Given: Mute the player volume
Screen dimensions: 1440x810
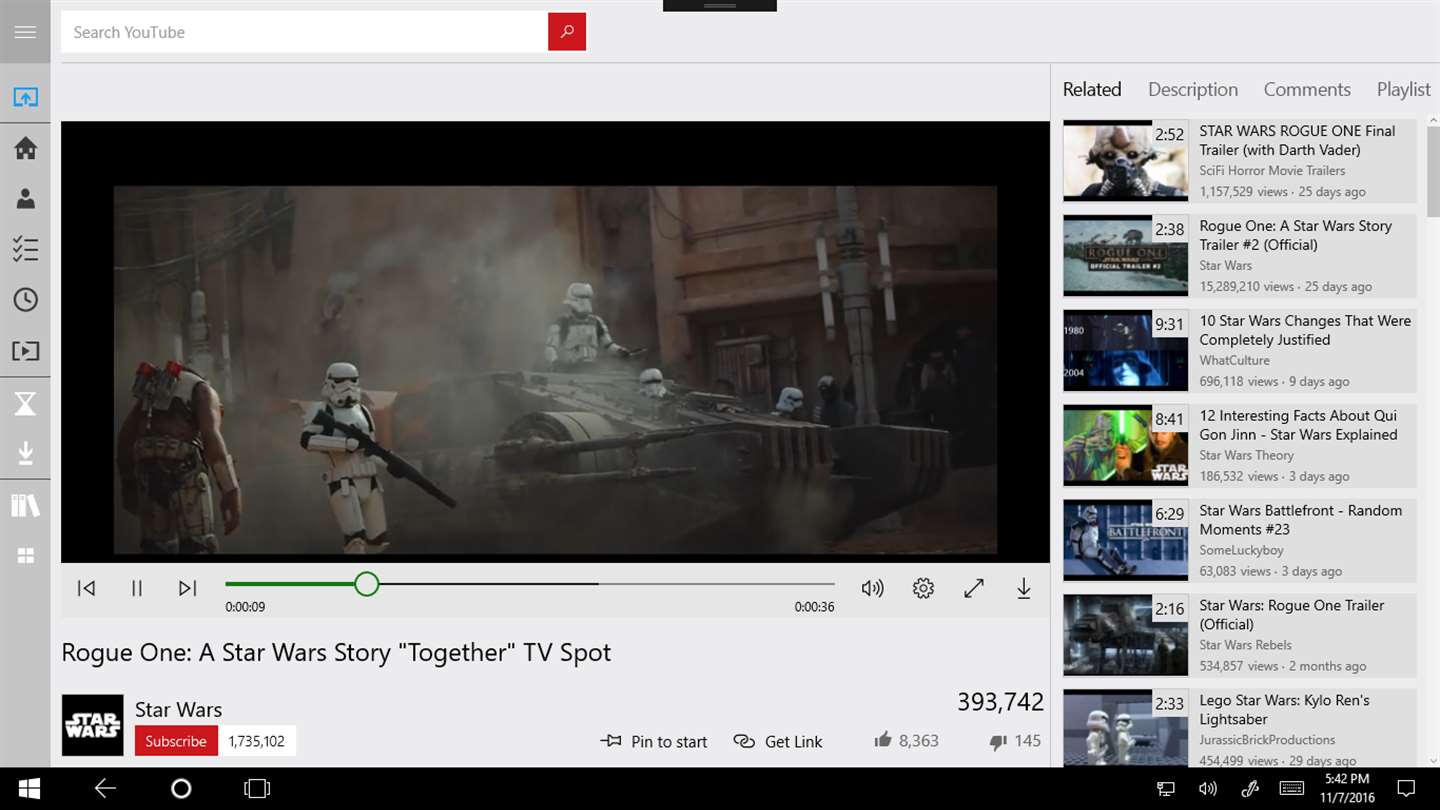Looking at the screenshot, I should pos(873,588).
